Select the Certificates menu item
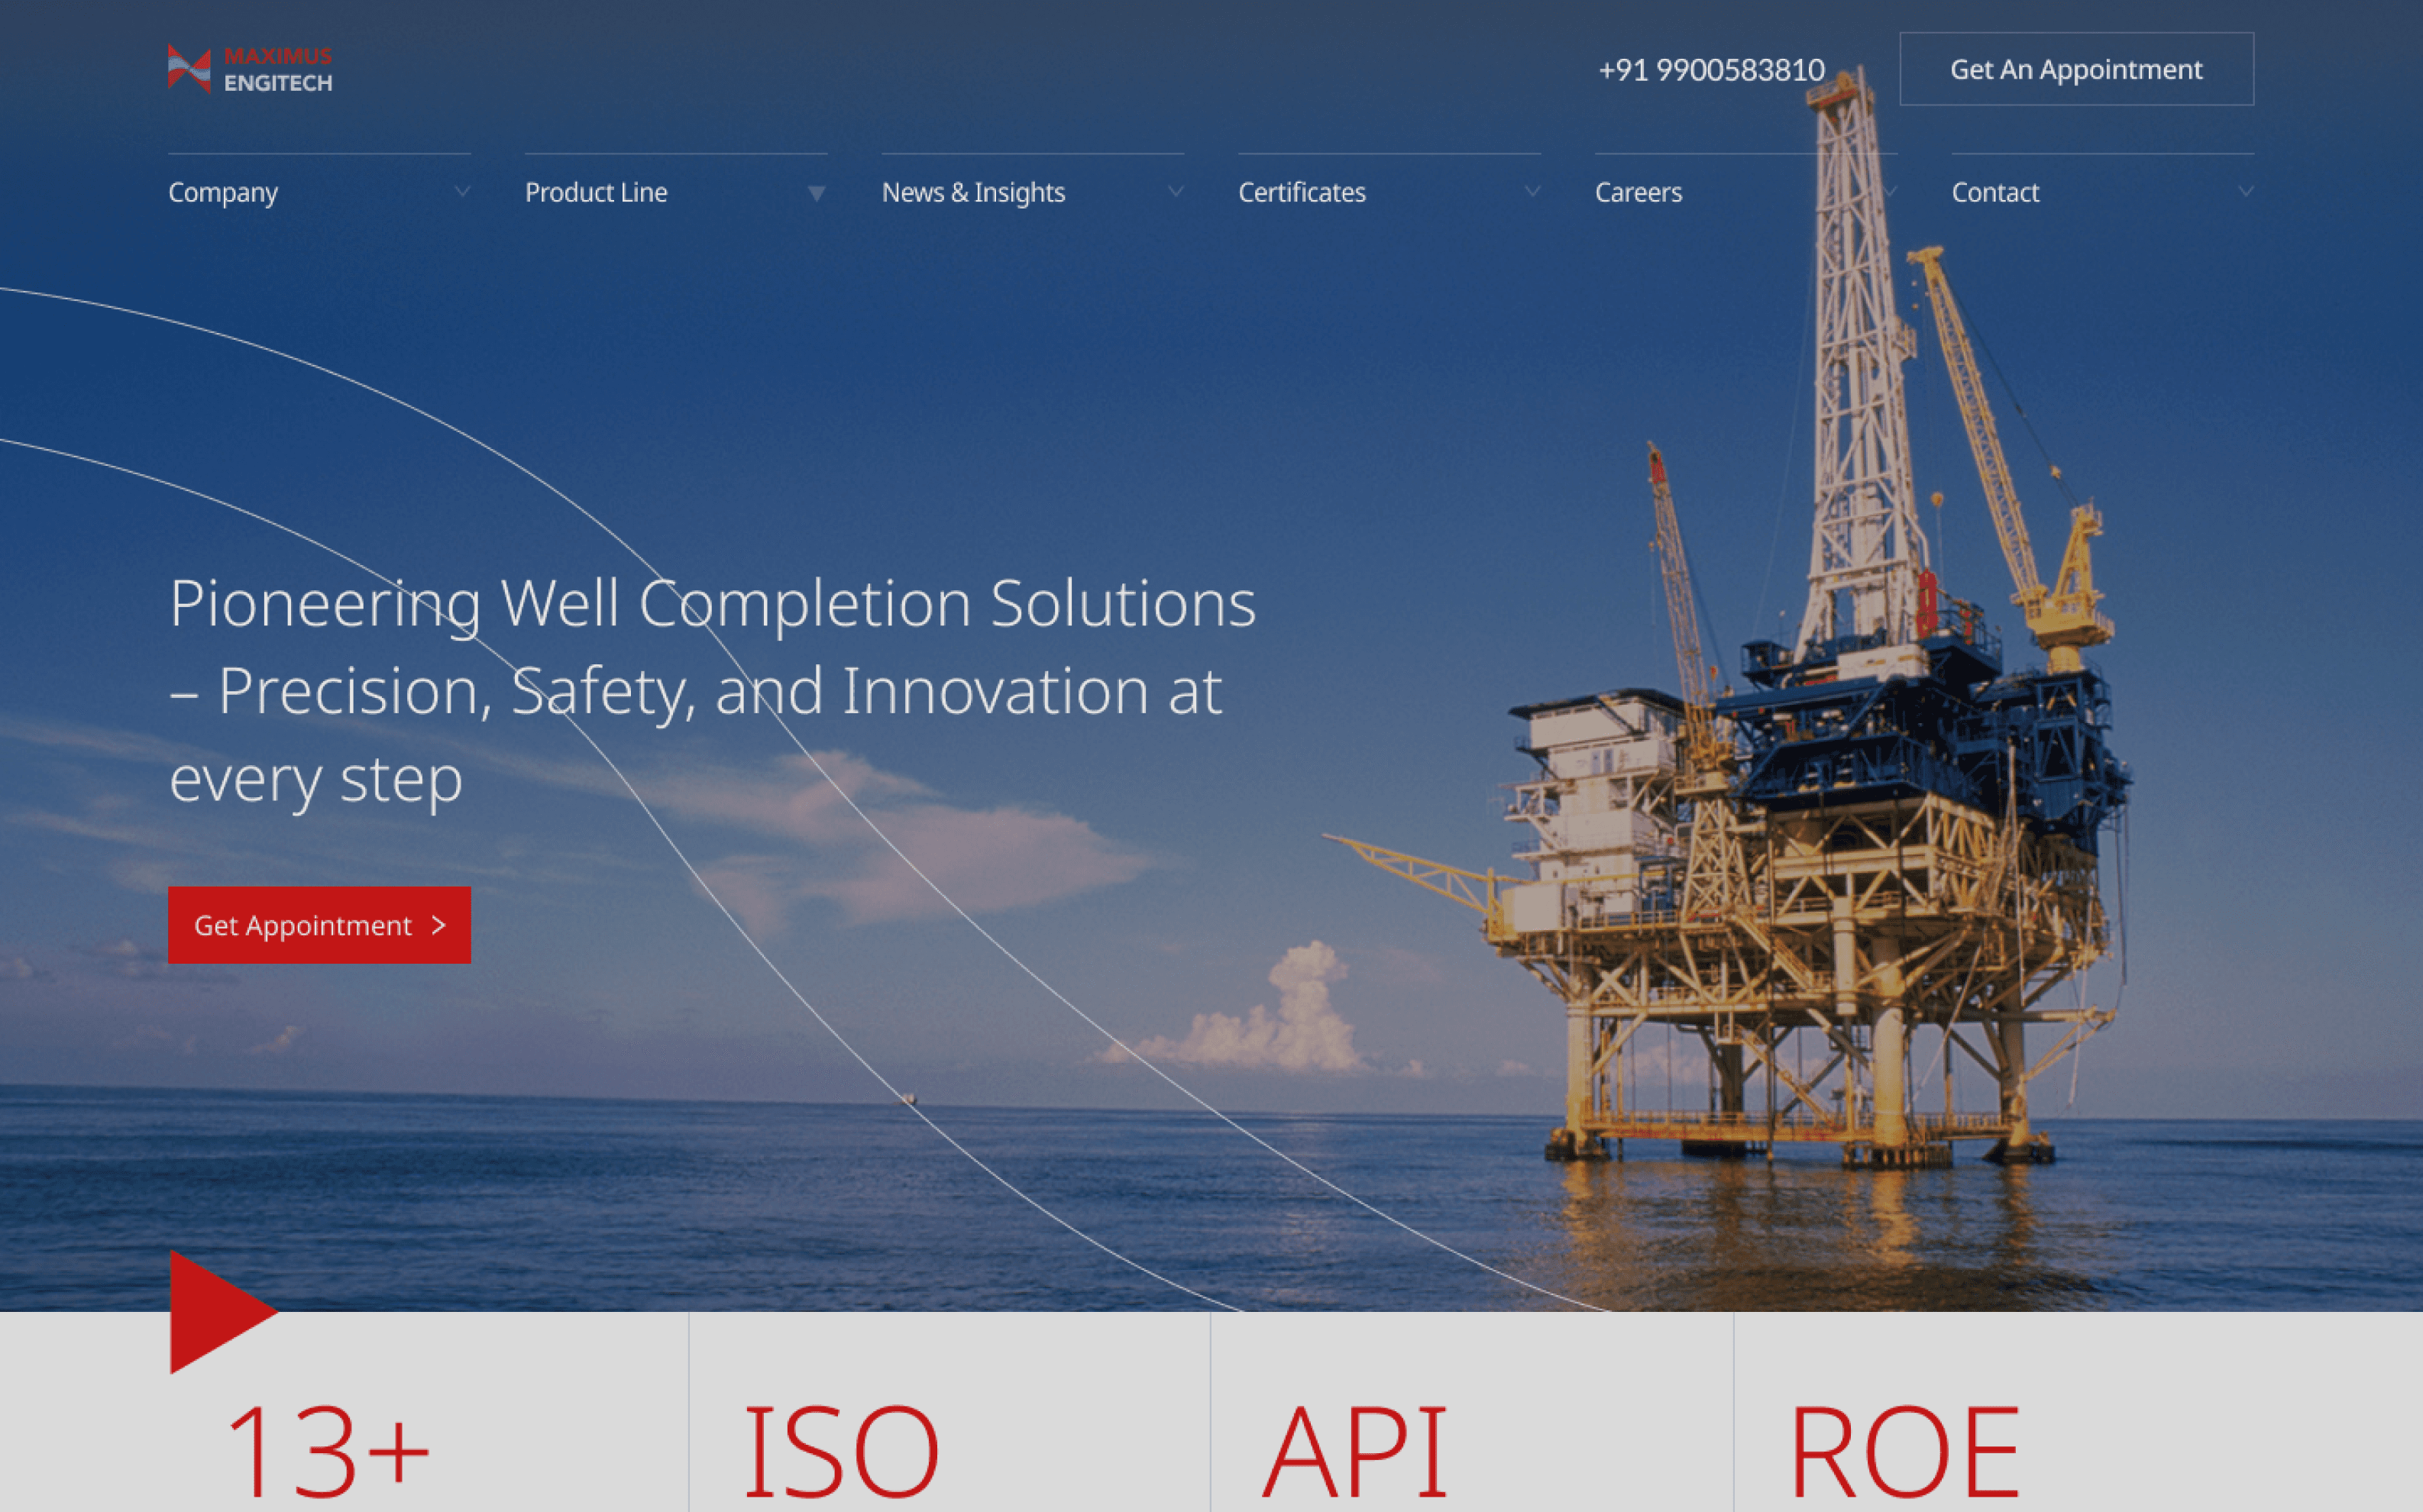 pyautogui.click(x=1301, y=192)
